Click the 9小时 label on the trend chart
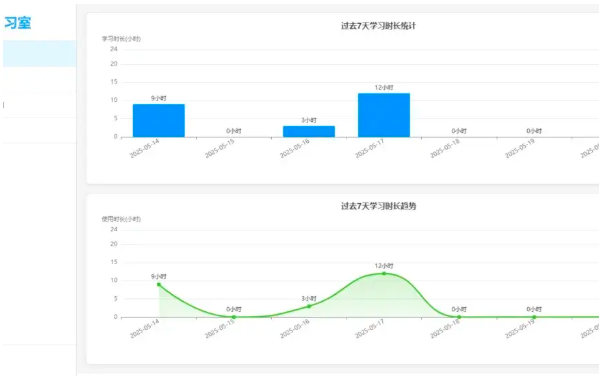This screenshot has width=611, height=376. [159, 276]
